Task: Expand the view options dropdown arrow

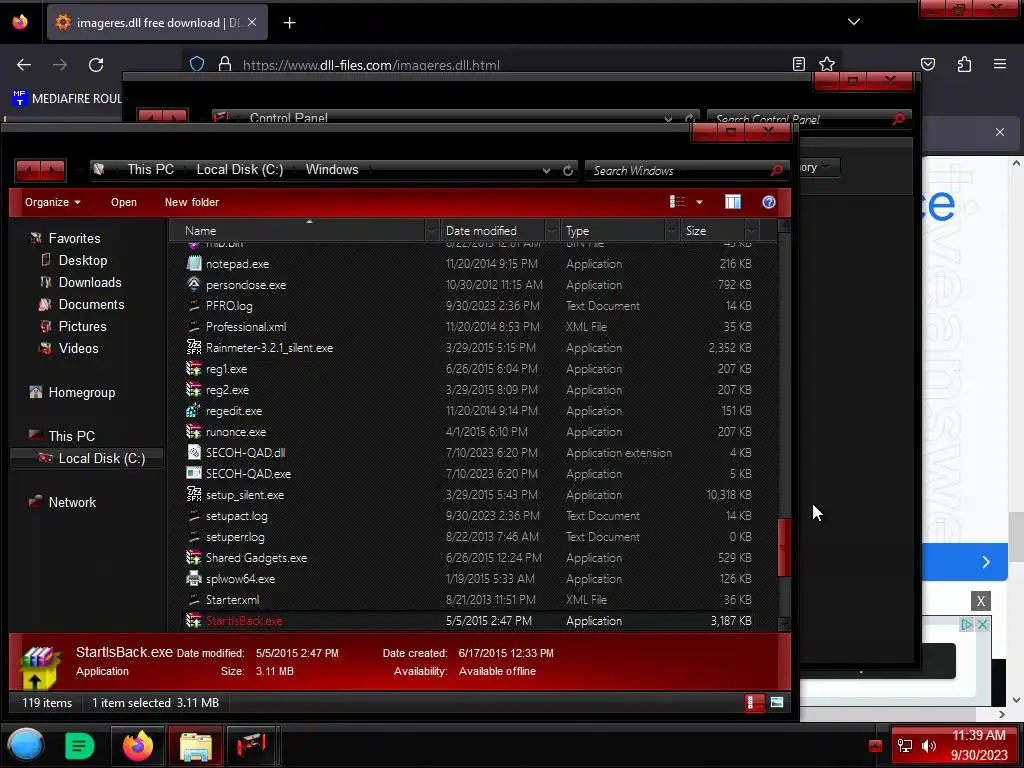Action: click(699, 202)
